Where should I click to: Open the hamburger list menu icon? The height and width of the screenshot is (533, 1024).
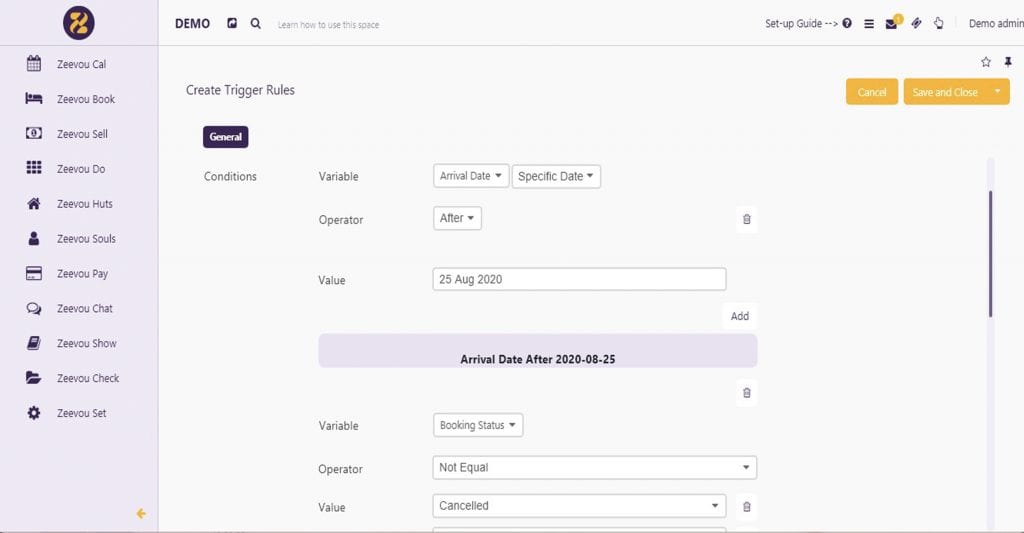click(869, 24)
